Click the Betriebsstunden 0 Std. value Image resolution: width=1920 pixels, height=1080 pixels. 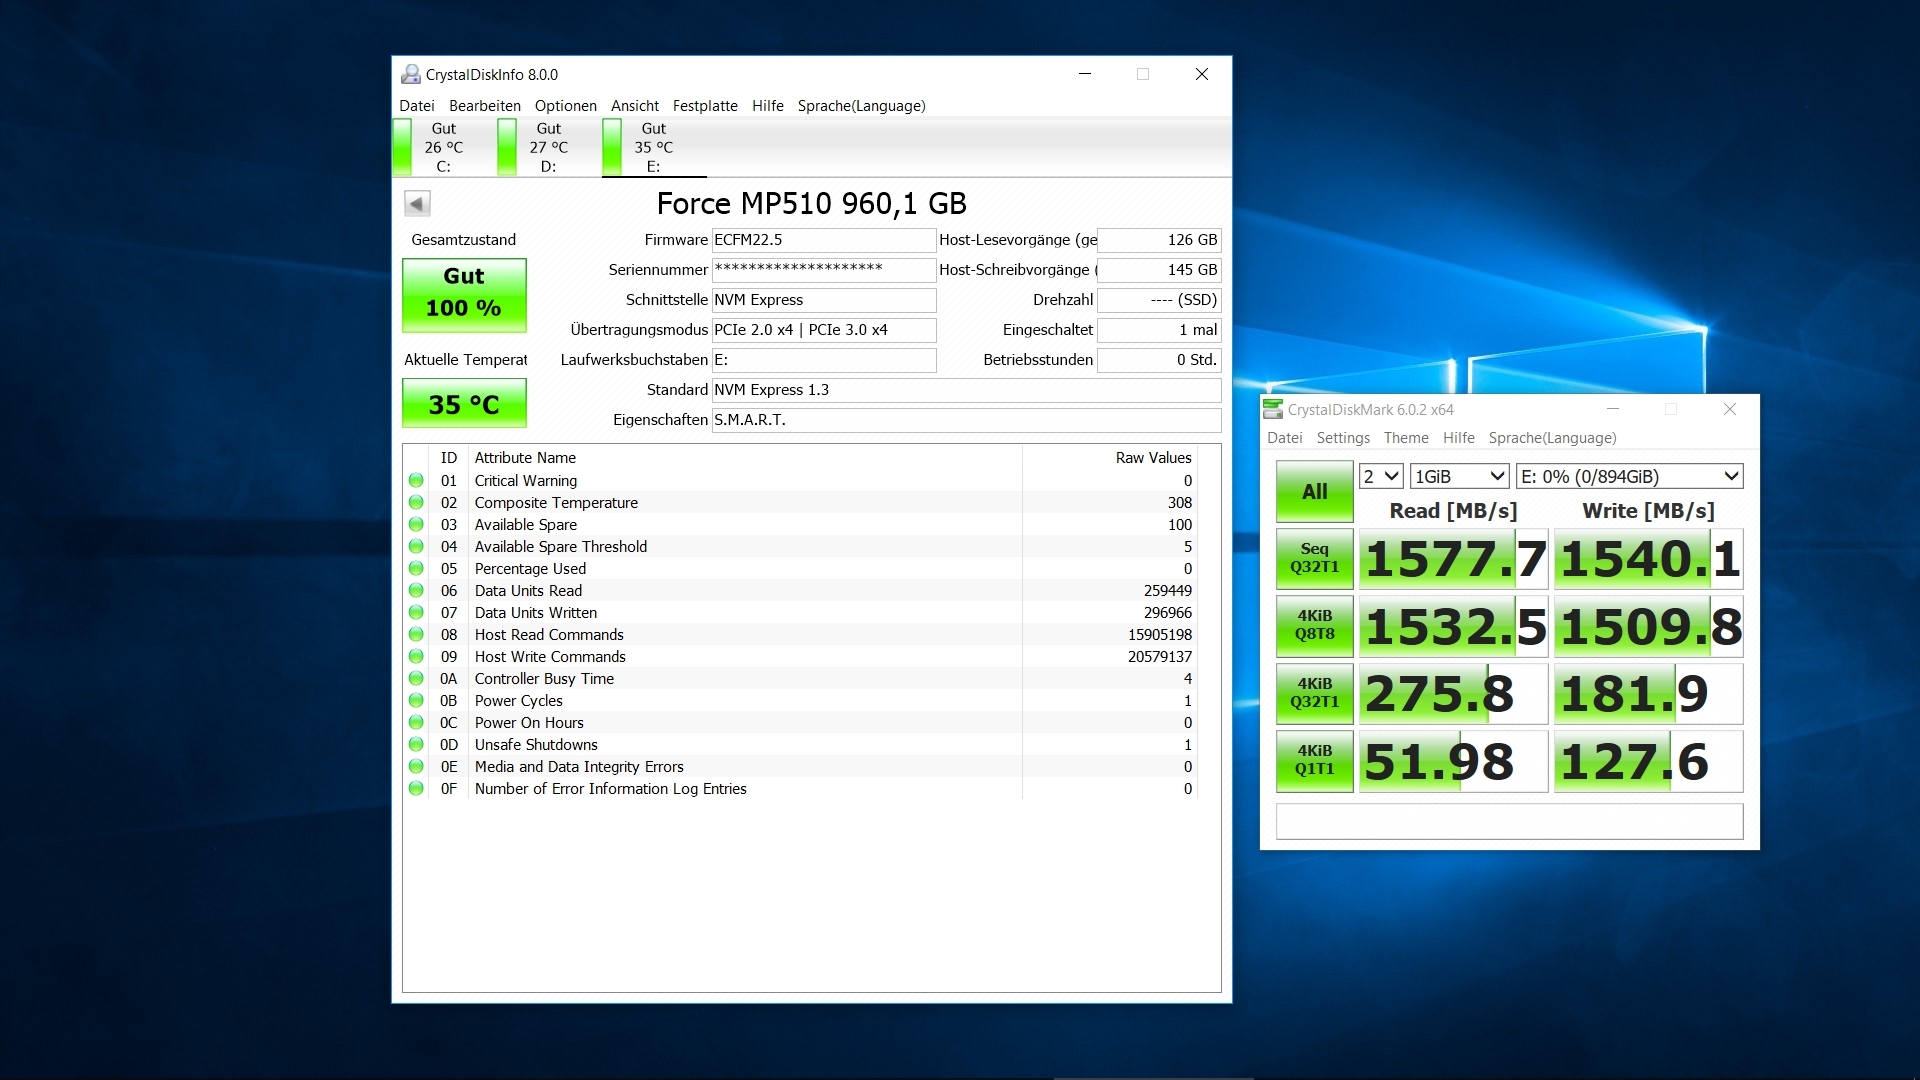(1159, 360)
